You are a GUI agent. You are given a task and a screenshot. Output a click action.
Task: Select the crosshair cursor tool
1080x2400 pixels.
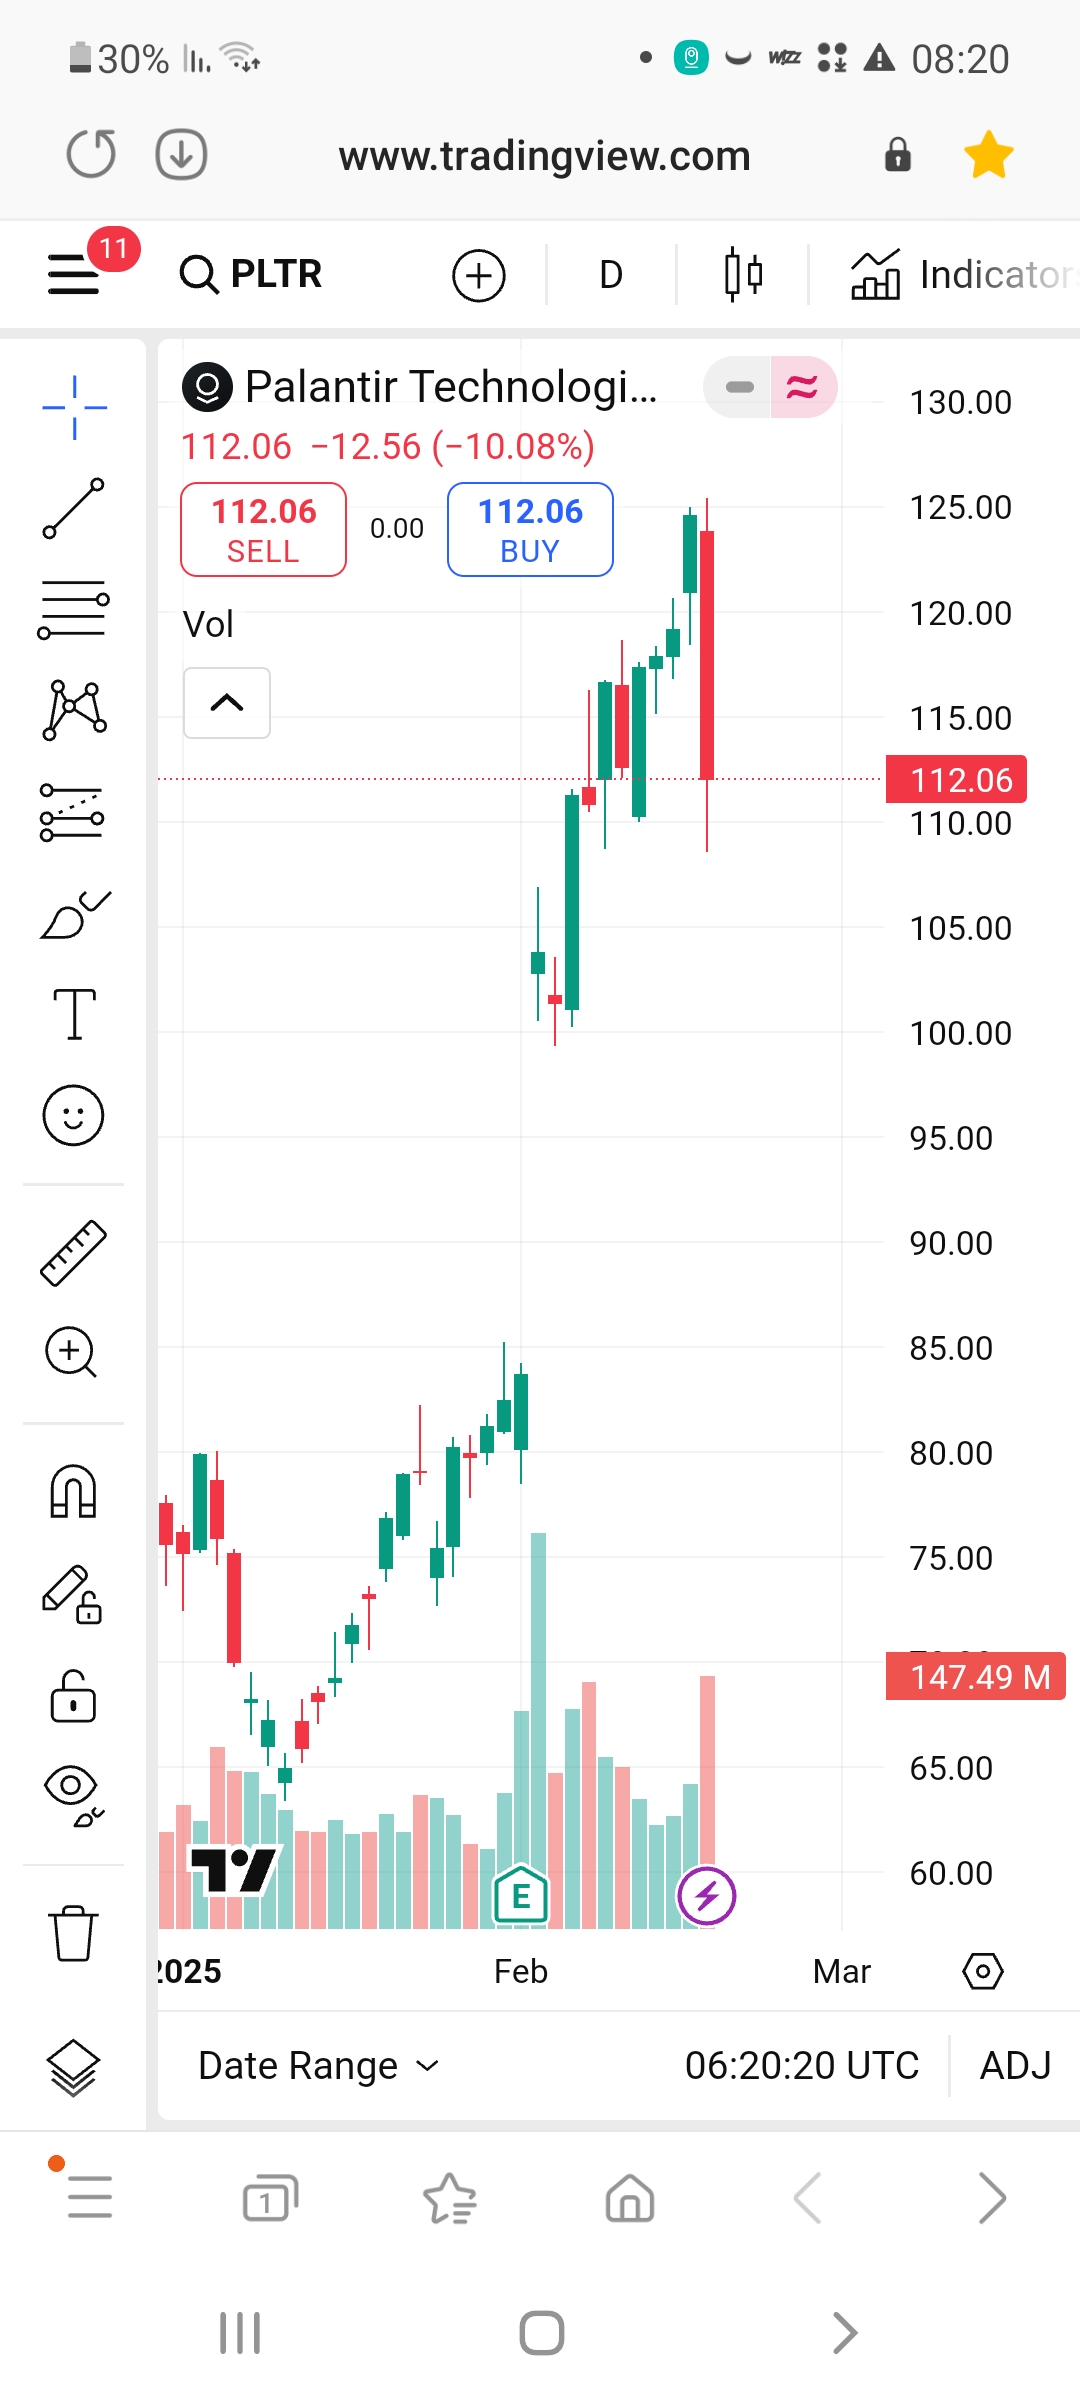pos(74,407)
